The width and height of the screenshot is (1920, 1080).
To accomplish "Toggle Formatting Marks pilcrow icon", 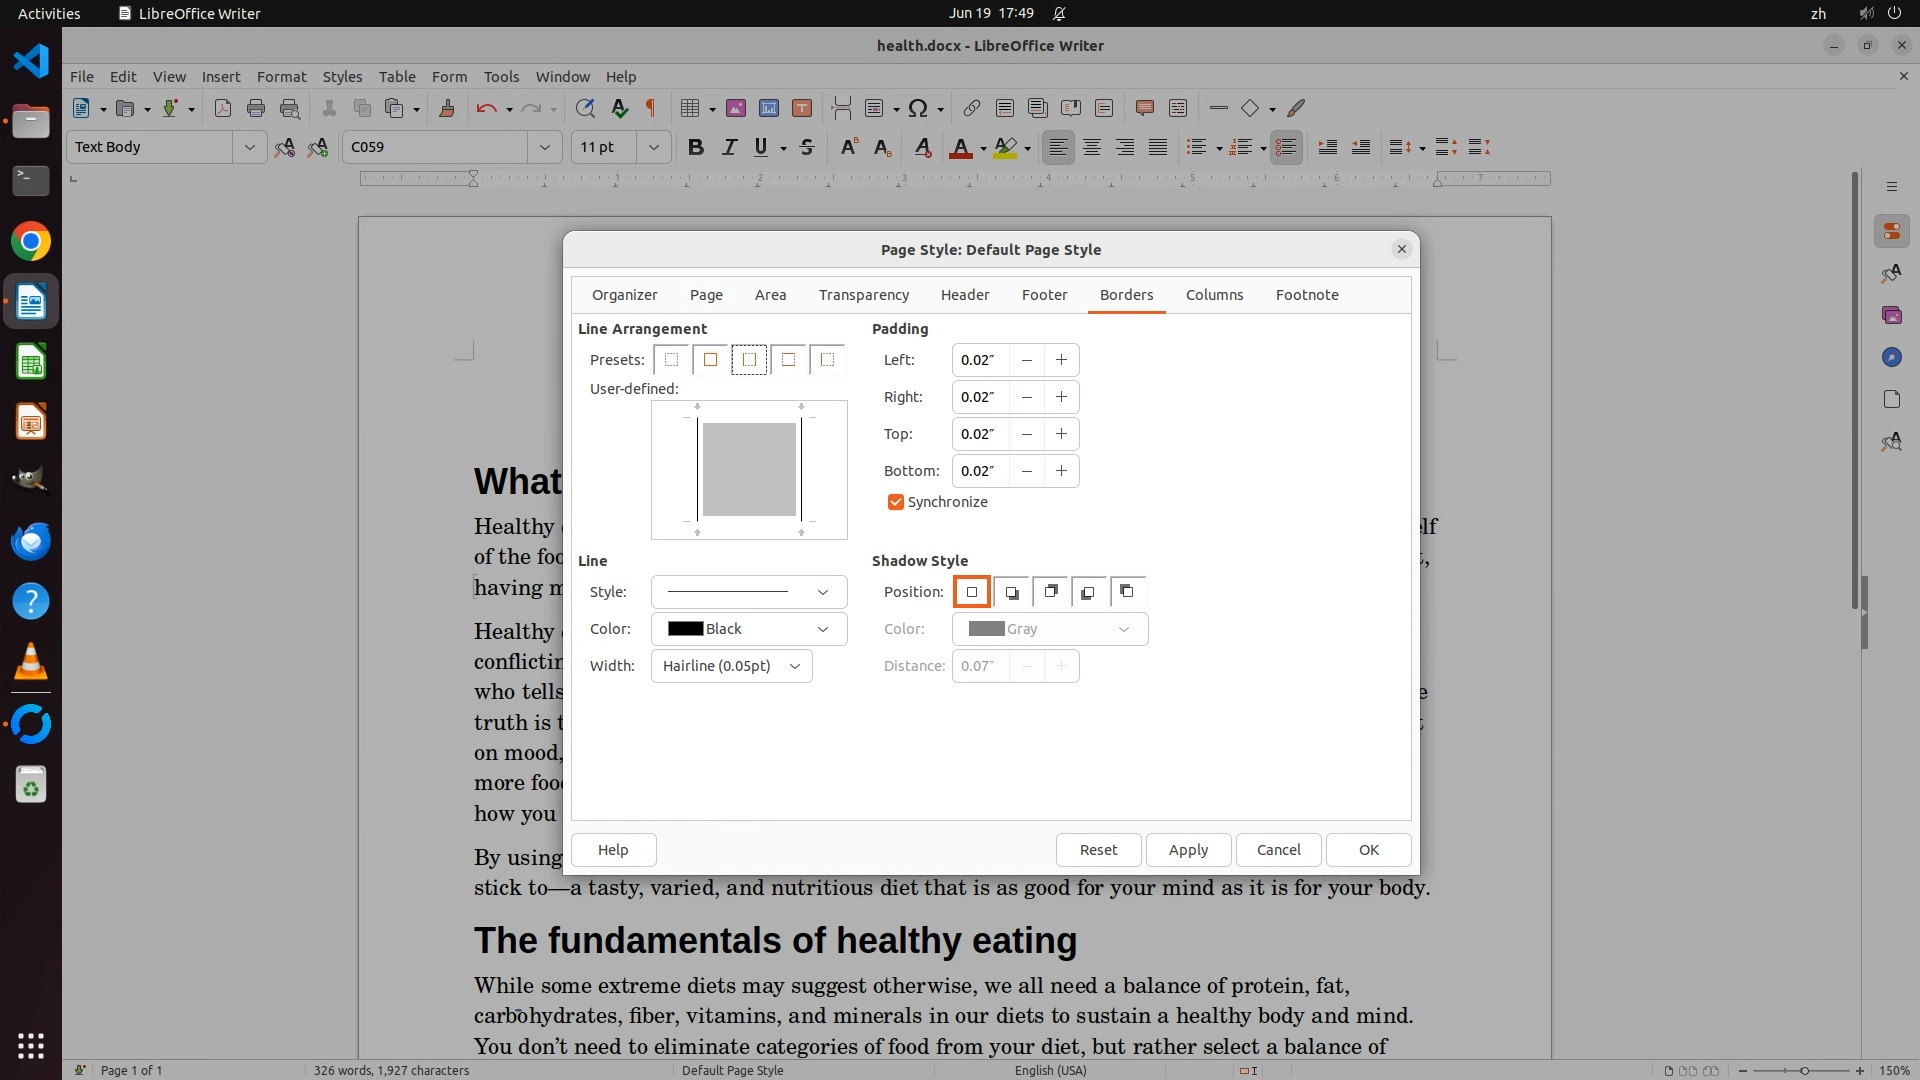I will [651, 108].
